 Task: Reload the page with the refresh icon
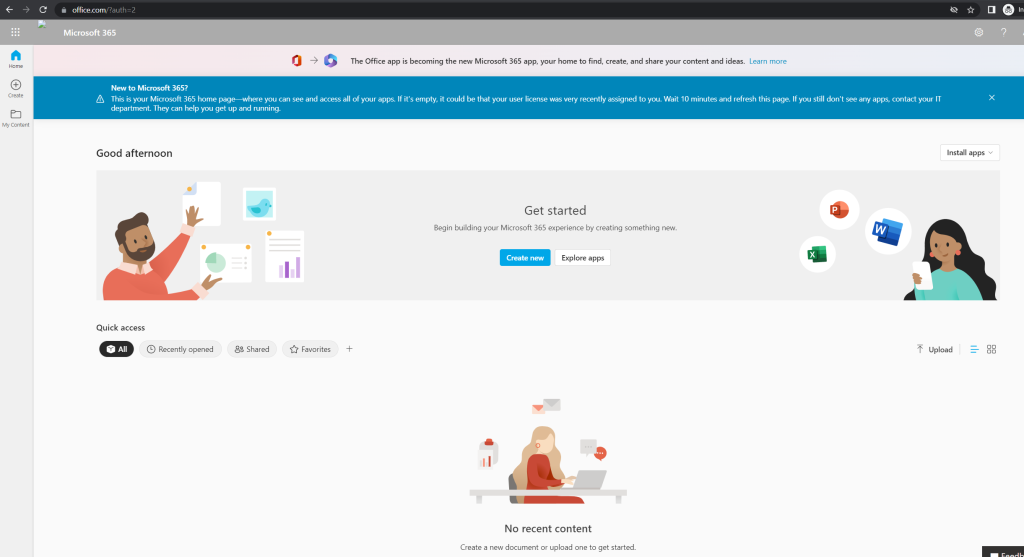[x=43, y=10]
